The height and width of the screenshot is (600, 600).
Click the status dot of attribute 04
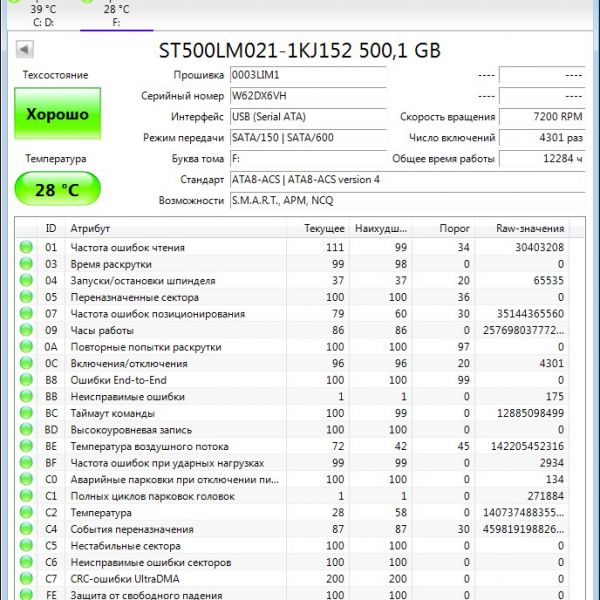click(x=26, y=280)
